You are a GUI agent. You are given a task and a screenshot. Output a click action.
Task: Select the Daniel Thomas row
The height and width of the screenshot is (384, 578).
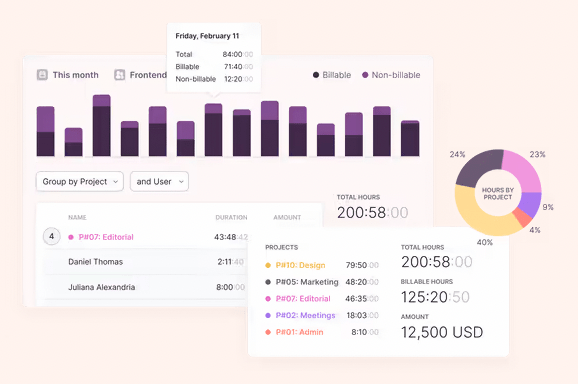click(147, 262)
